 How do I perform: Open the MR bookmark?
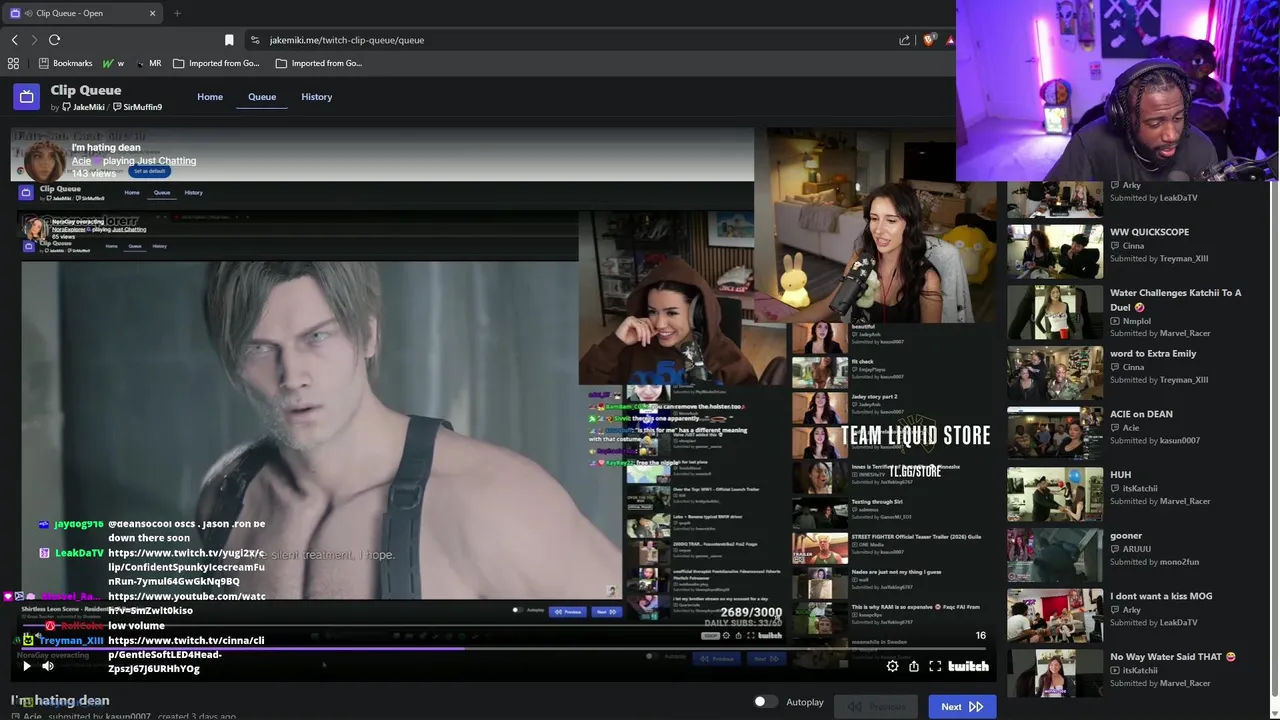point(148,63)
